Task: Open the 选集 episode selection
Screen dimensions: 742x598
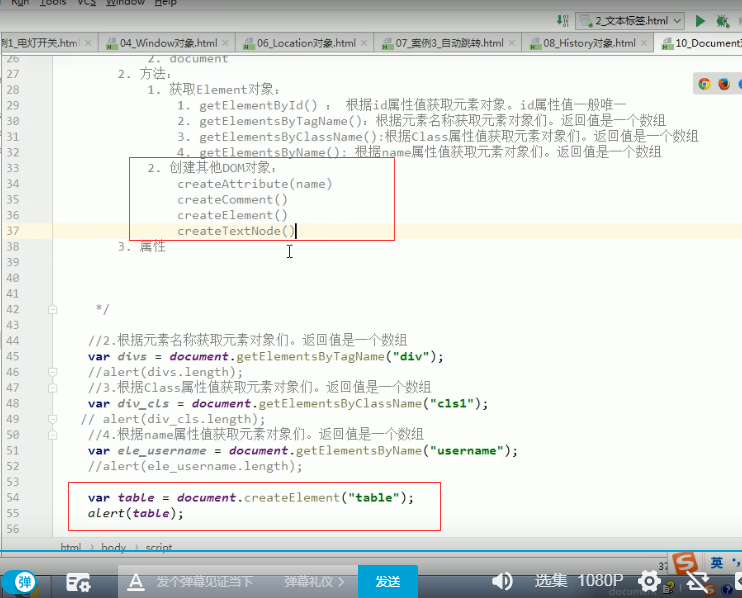Action: 551,580
